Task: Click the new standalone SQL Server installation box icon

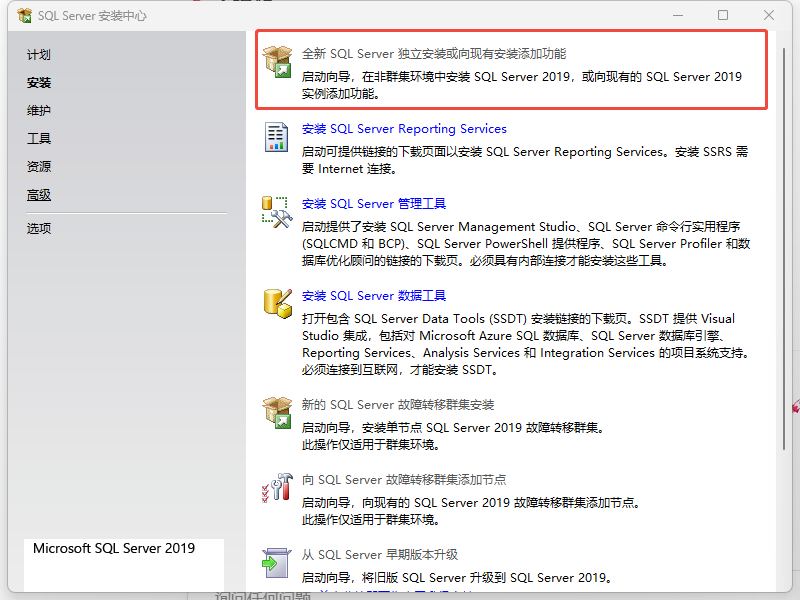Action: pos(278,61)
